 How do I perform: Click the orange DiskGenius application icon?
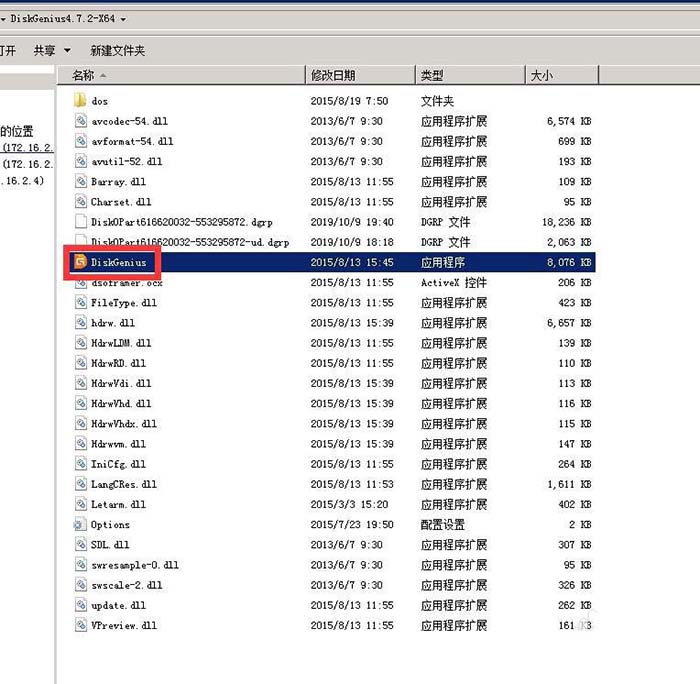click(80, 262)
